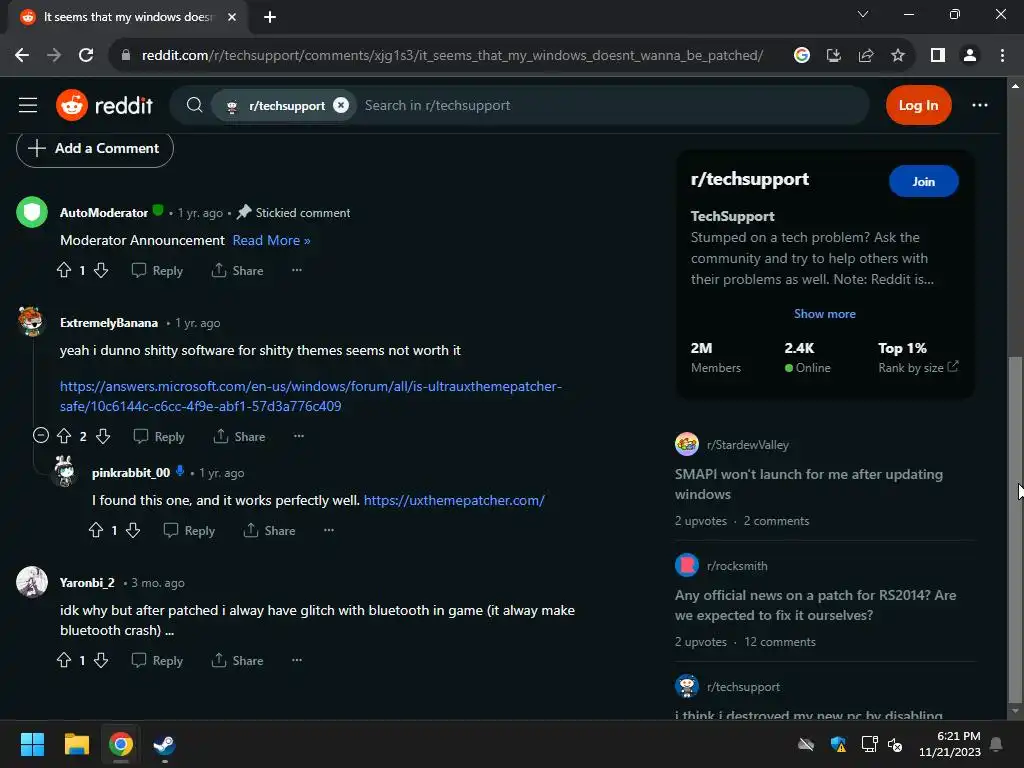This screenshot has height=768, width=1024.
Task: Reload the page in Chrome
Action: pos(86,55)
